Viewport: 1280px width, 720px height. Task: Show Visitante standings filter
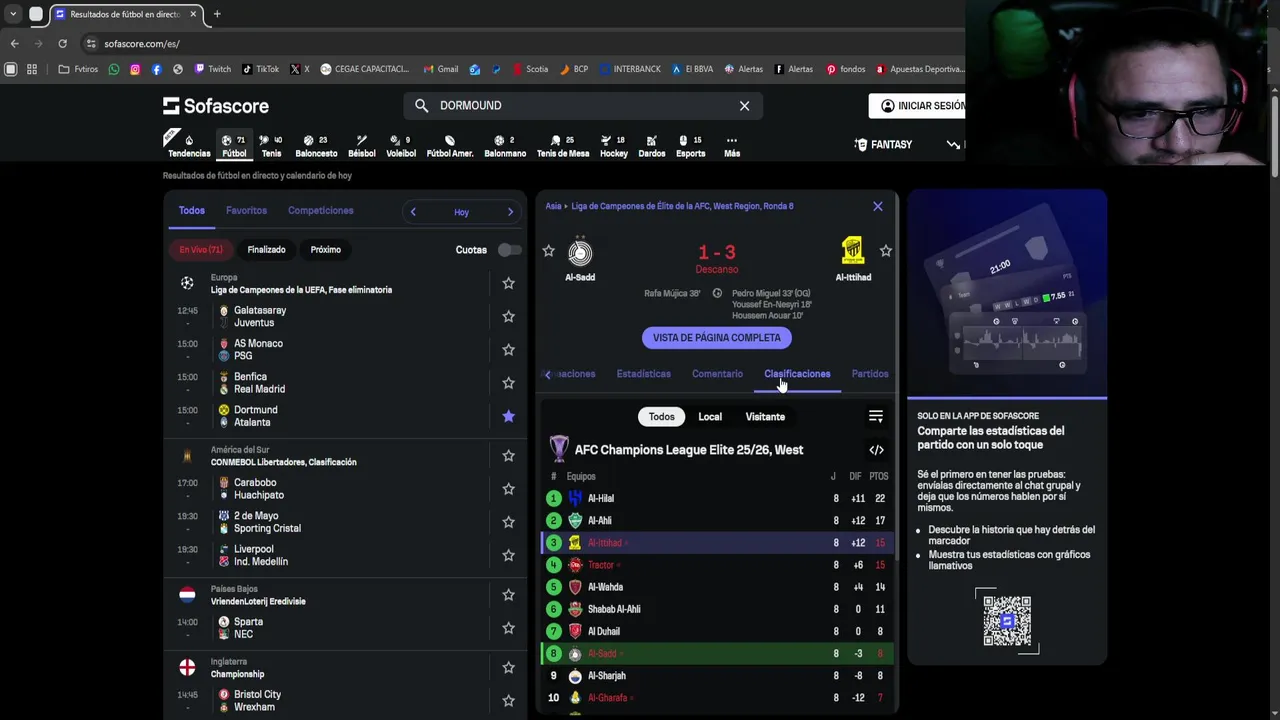point(765,417)
